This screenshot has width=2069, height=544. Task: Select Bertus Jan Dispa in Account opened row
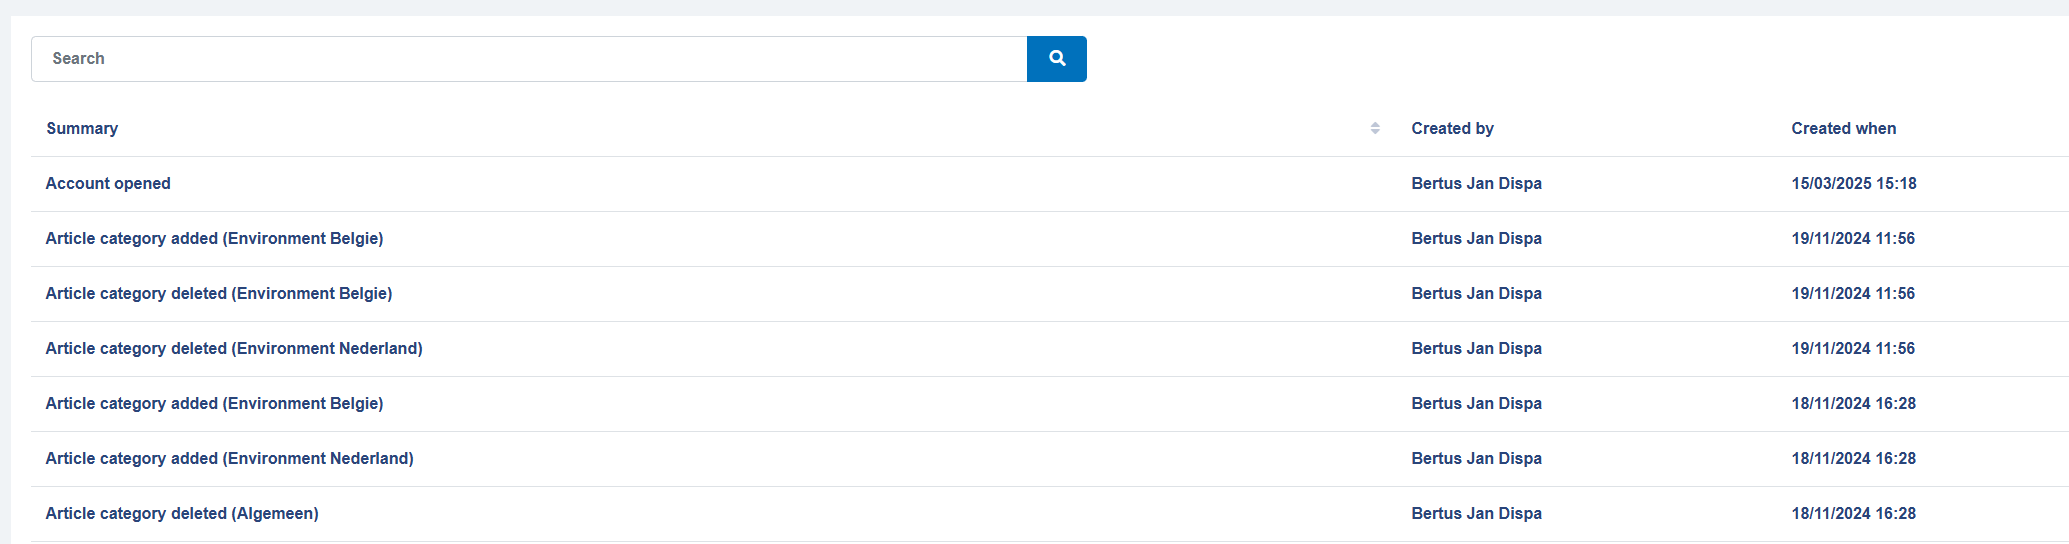click(1476, 183)
